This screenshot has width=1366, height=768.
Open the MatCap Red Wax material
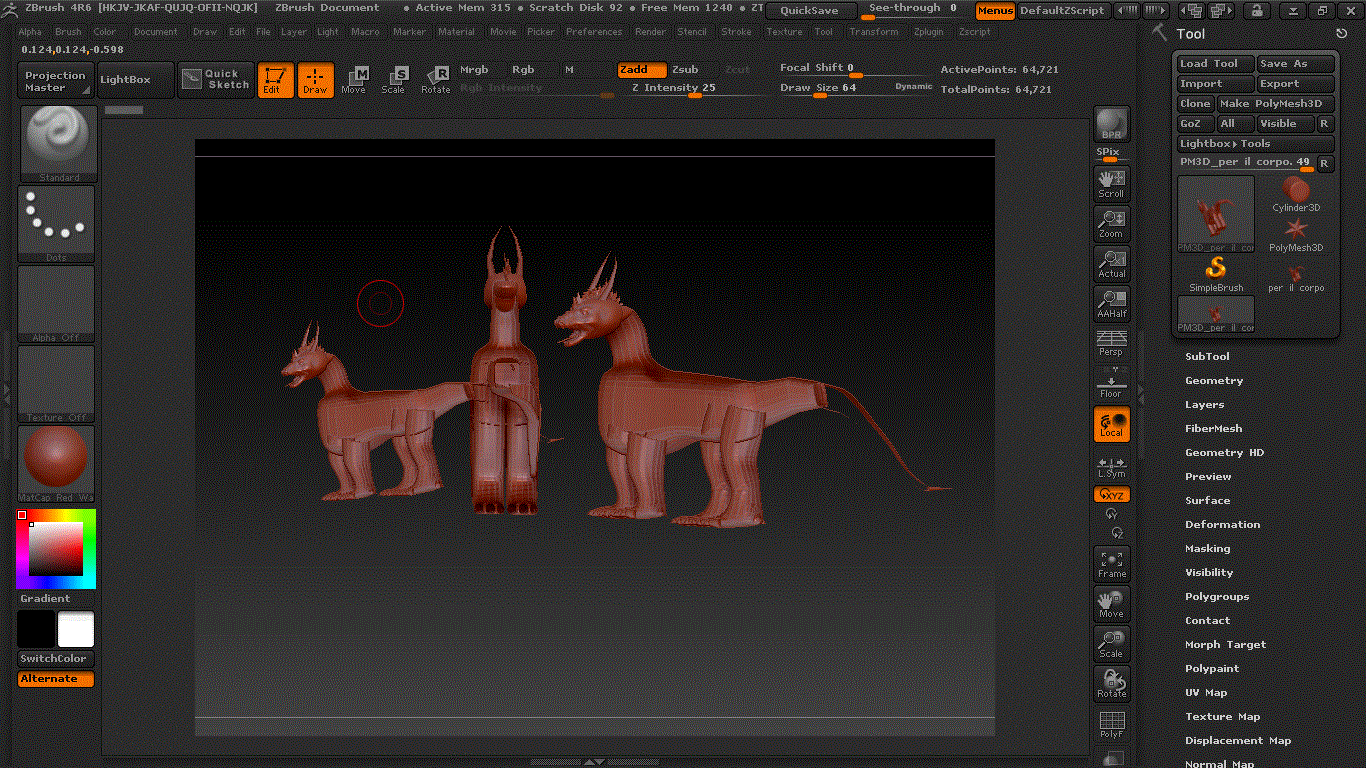tap(57, 464)
